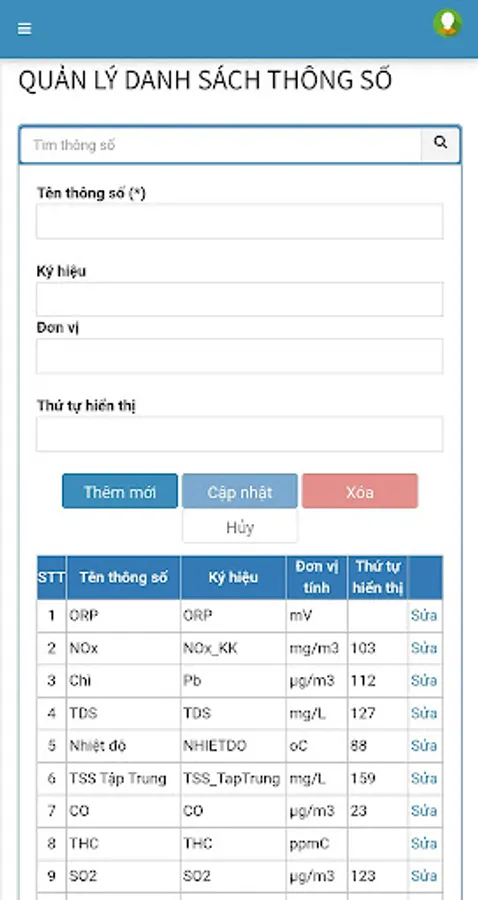Click the Đơn vị input field
This screenshot has height=900, width=478.
tap(239, 356)
